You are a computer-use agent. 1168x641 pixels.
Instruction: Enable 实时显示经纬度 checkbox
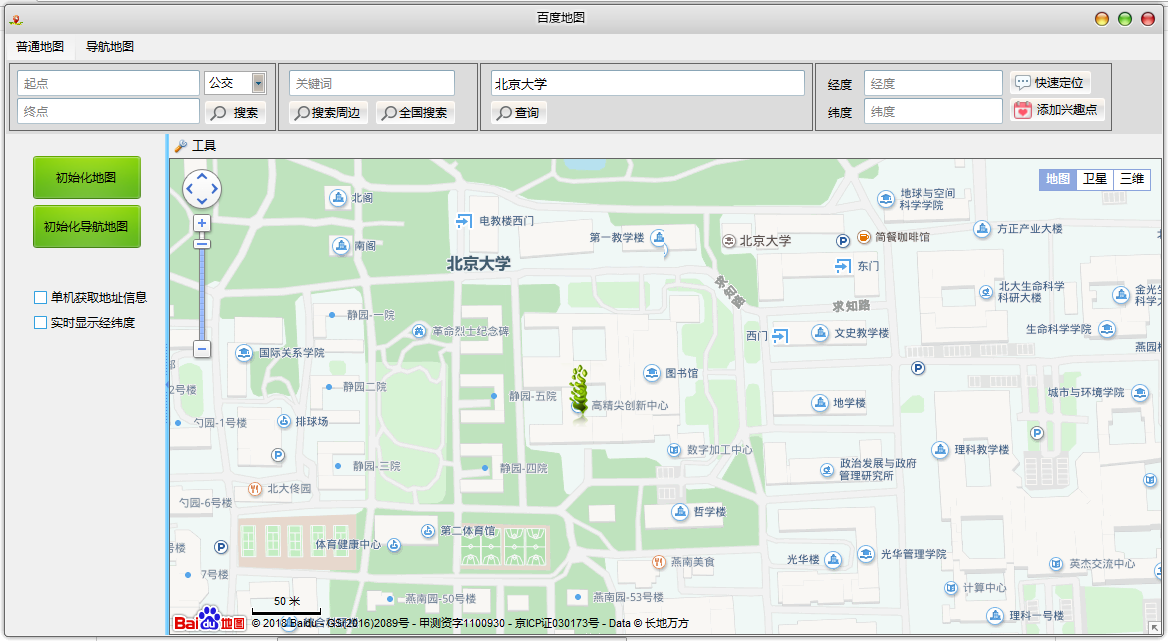pyautogui.click(x=41, y=323)
